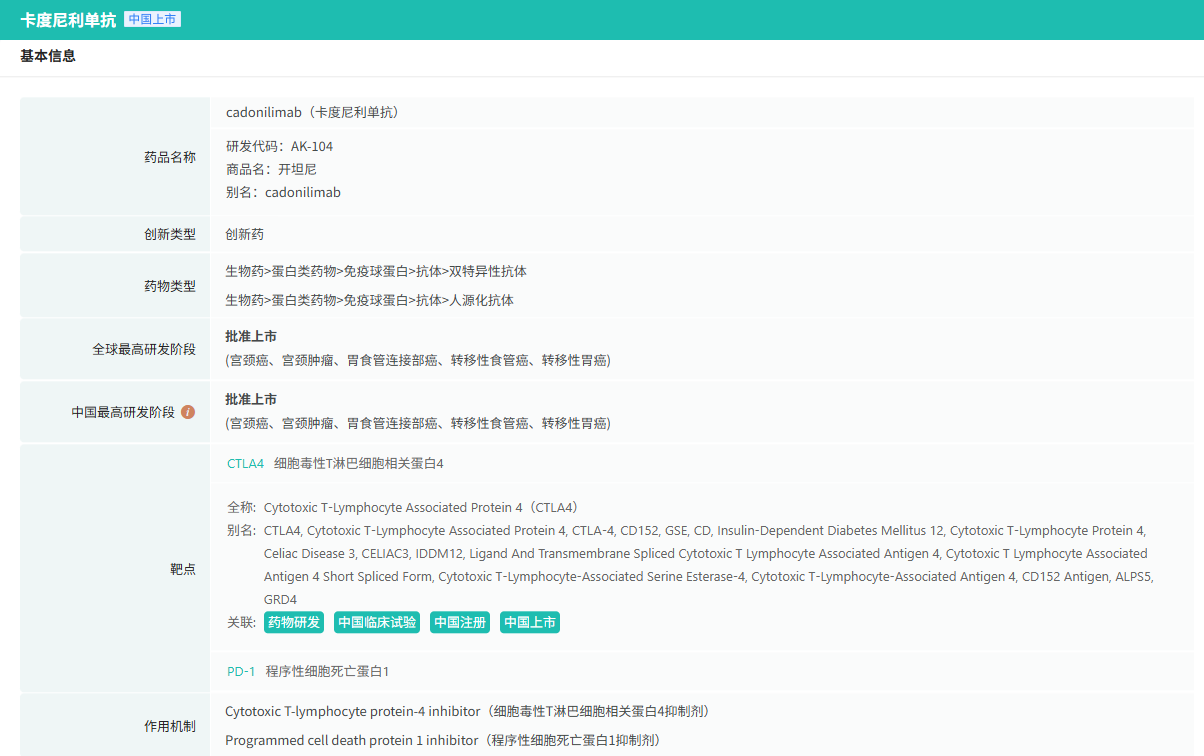The image size is (1204, 756).
Task: Click the 作用机制 row label
Action: pos(170,726)
